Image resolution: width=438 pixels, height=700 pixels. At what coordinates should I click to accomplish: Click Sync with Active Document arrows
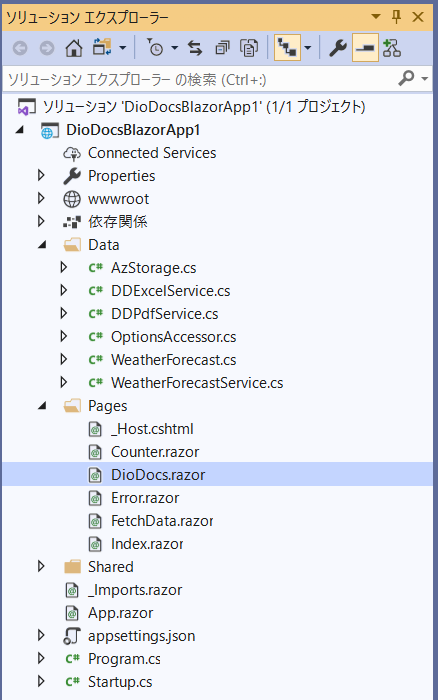(x=195, y=48)
